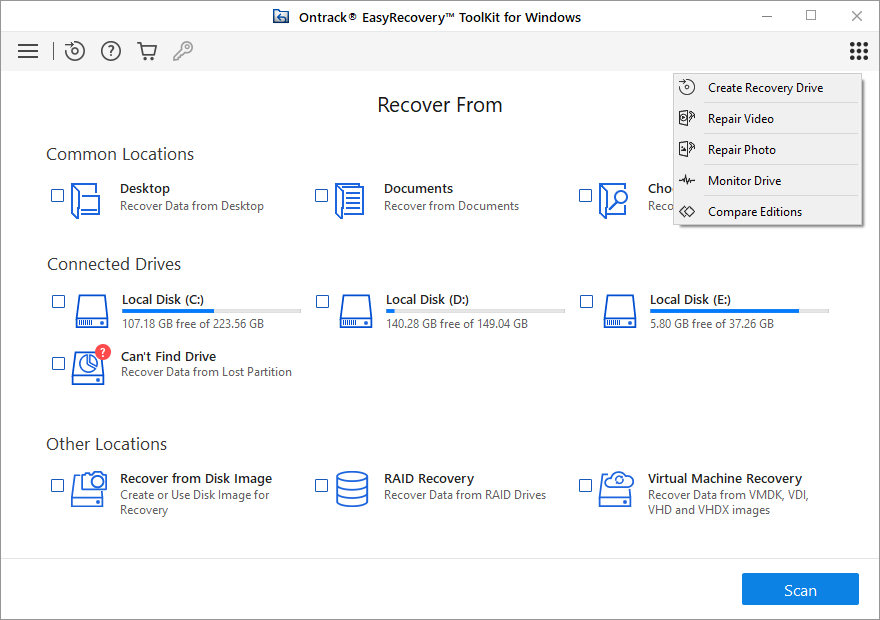The width and height of the screenshot is (880, 620).
Task: Click the app logo in title bar
Action: click(x=281, y=17)
